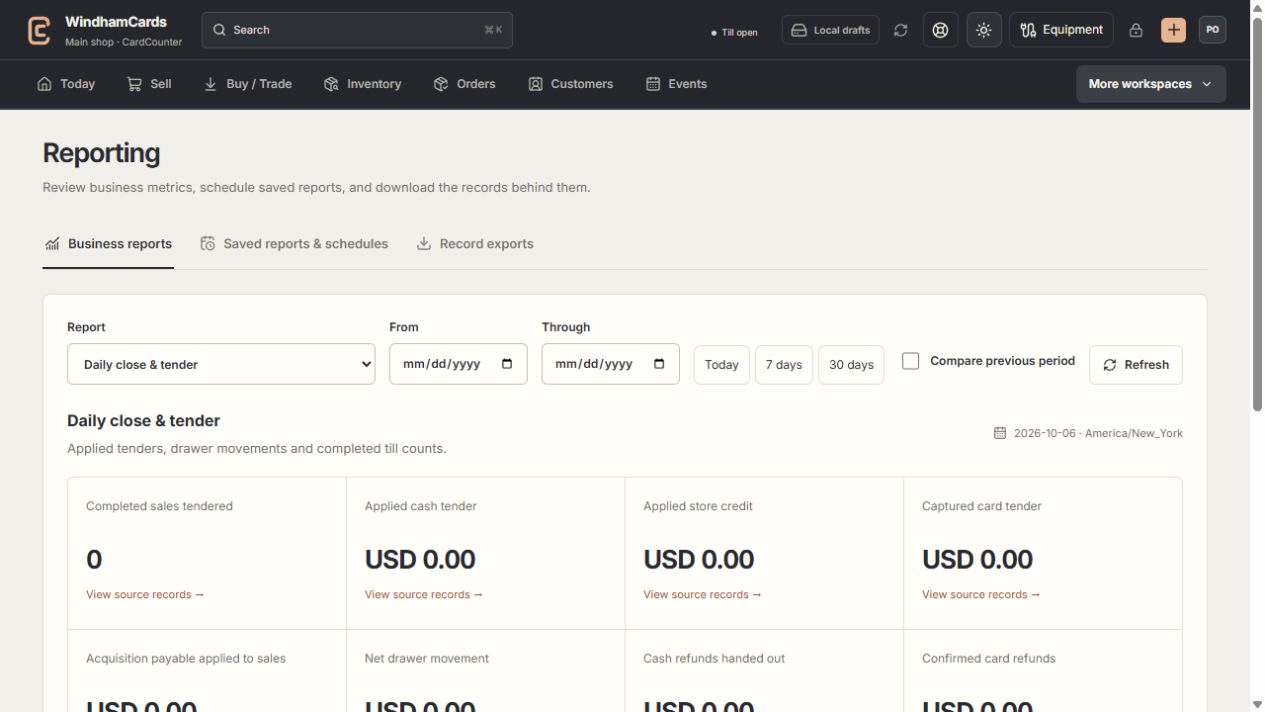Click the download icon on Record exports tab
1265x712 pixels.
click(424, 244)
